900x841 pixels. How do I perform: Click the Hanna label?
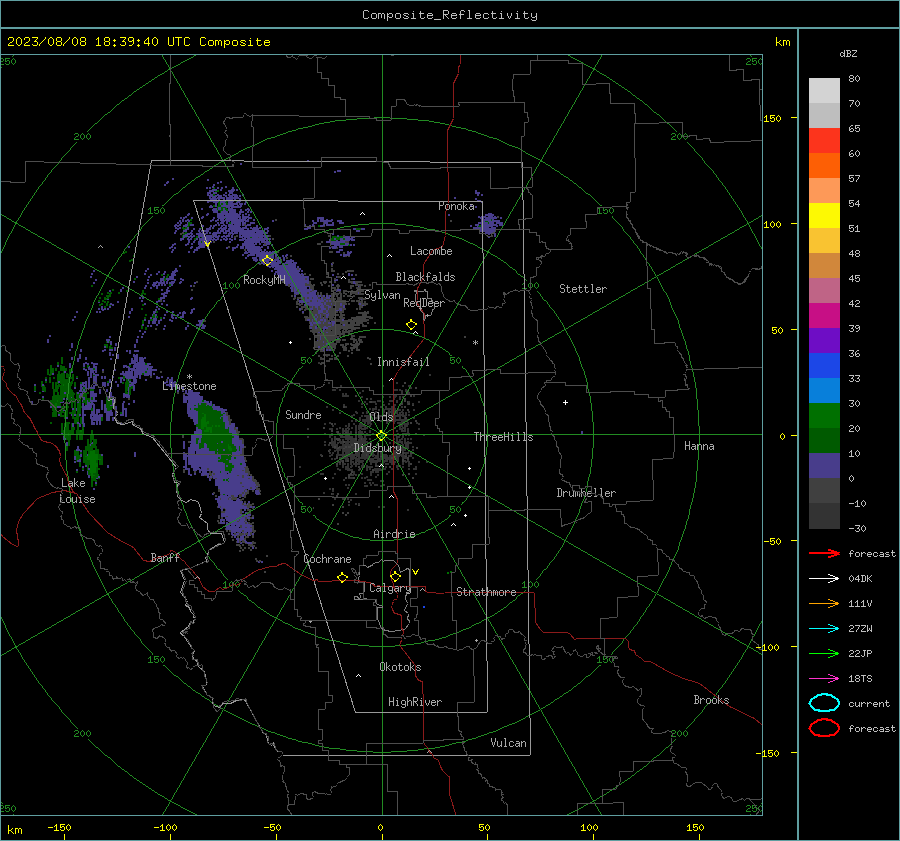click(x=699, y=446)
